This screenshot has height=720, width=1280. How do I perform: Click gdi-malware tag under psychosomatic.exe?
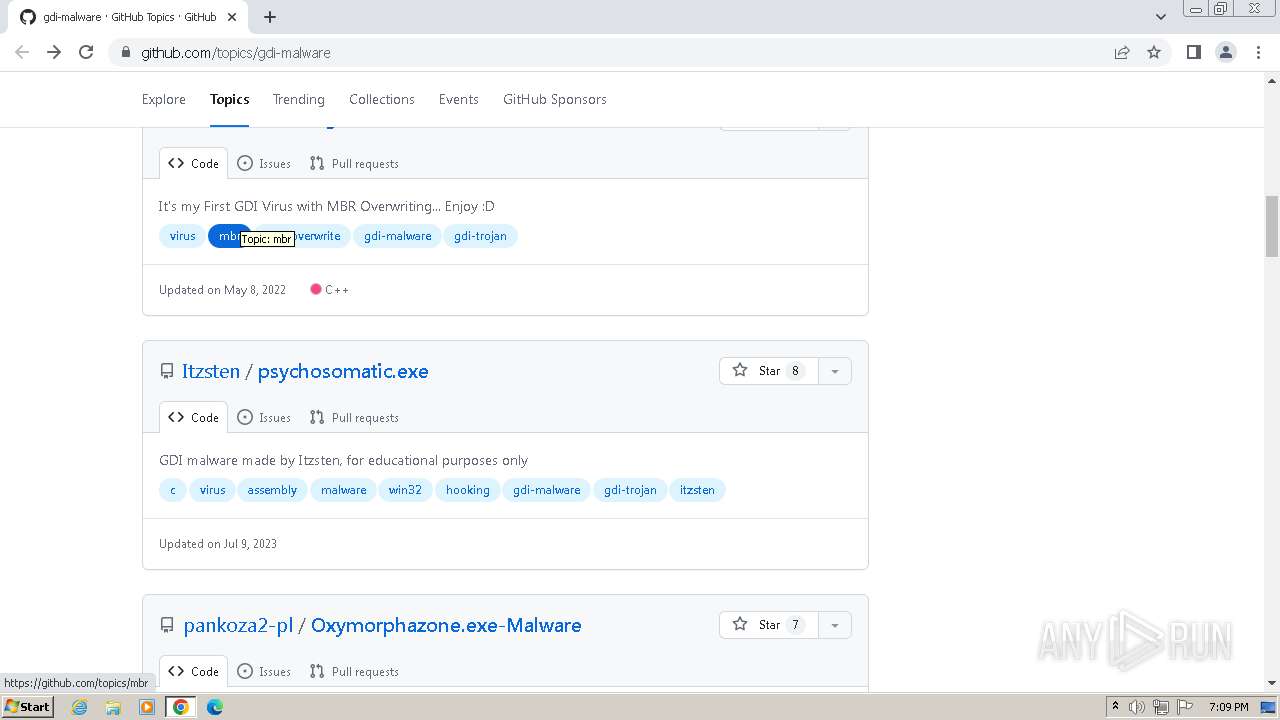[x=547, y=490]
